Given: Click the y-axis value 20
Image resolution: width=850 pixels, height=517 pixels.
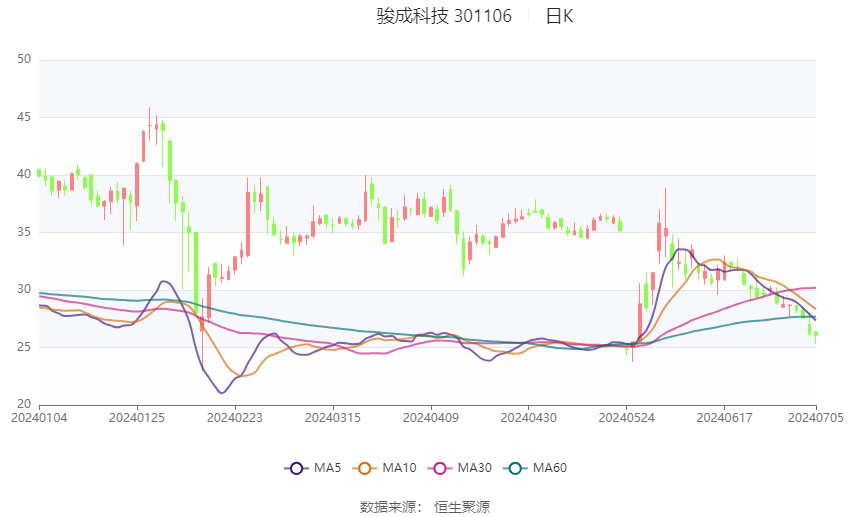Looking at the screenshot, I should 24,404.
